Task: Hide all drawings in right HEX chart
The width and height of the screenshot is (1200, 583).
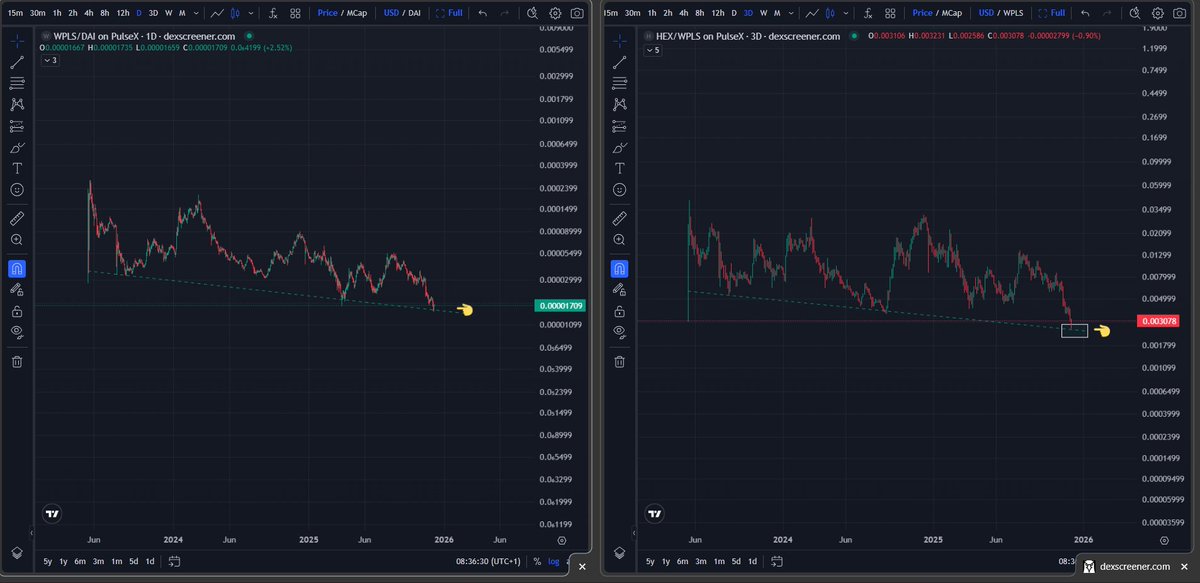Action: 620,332
